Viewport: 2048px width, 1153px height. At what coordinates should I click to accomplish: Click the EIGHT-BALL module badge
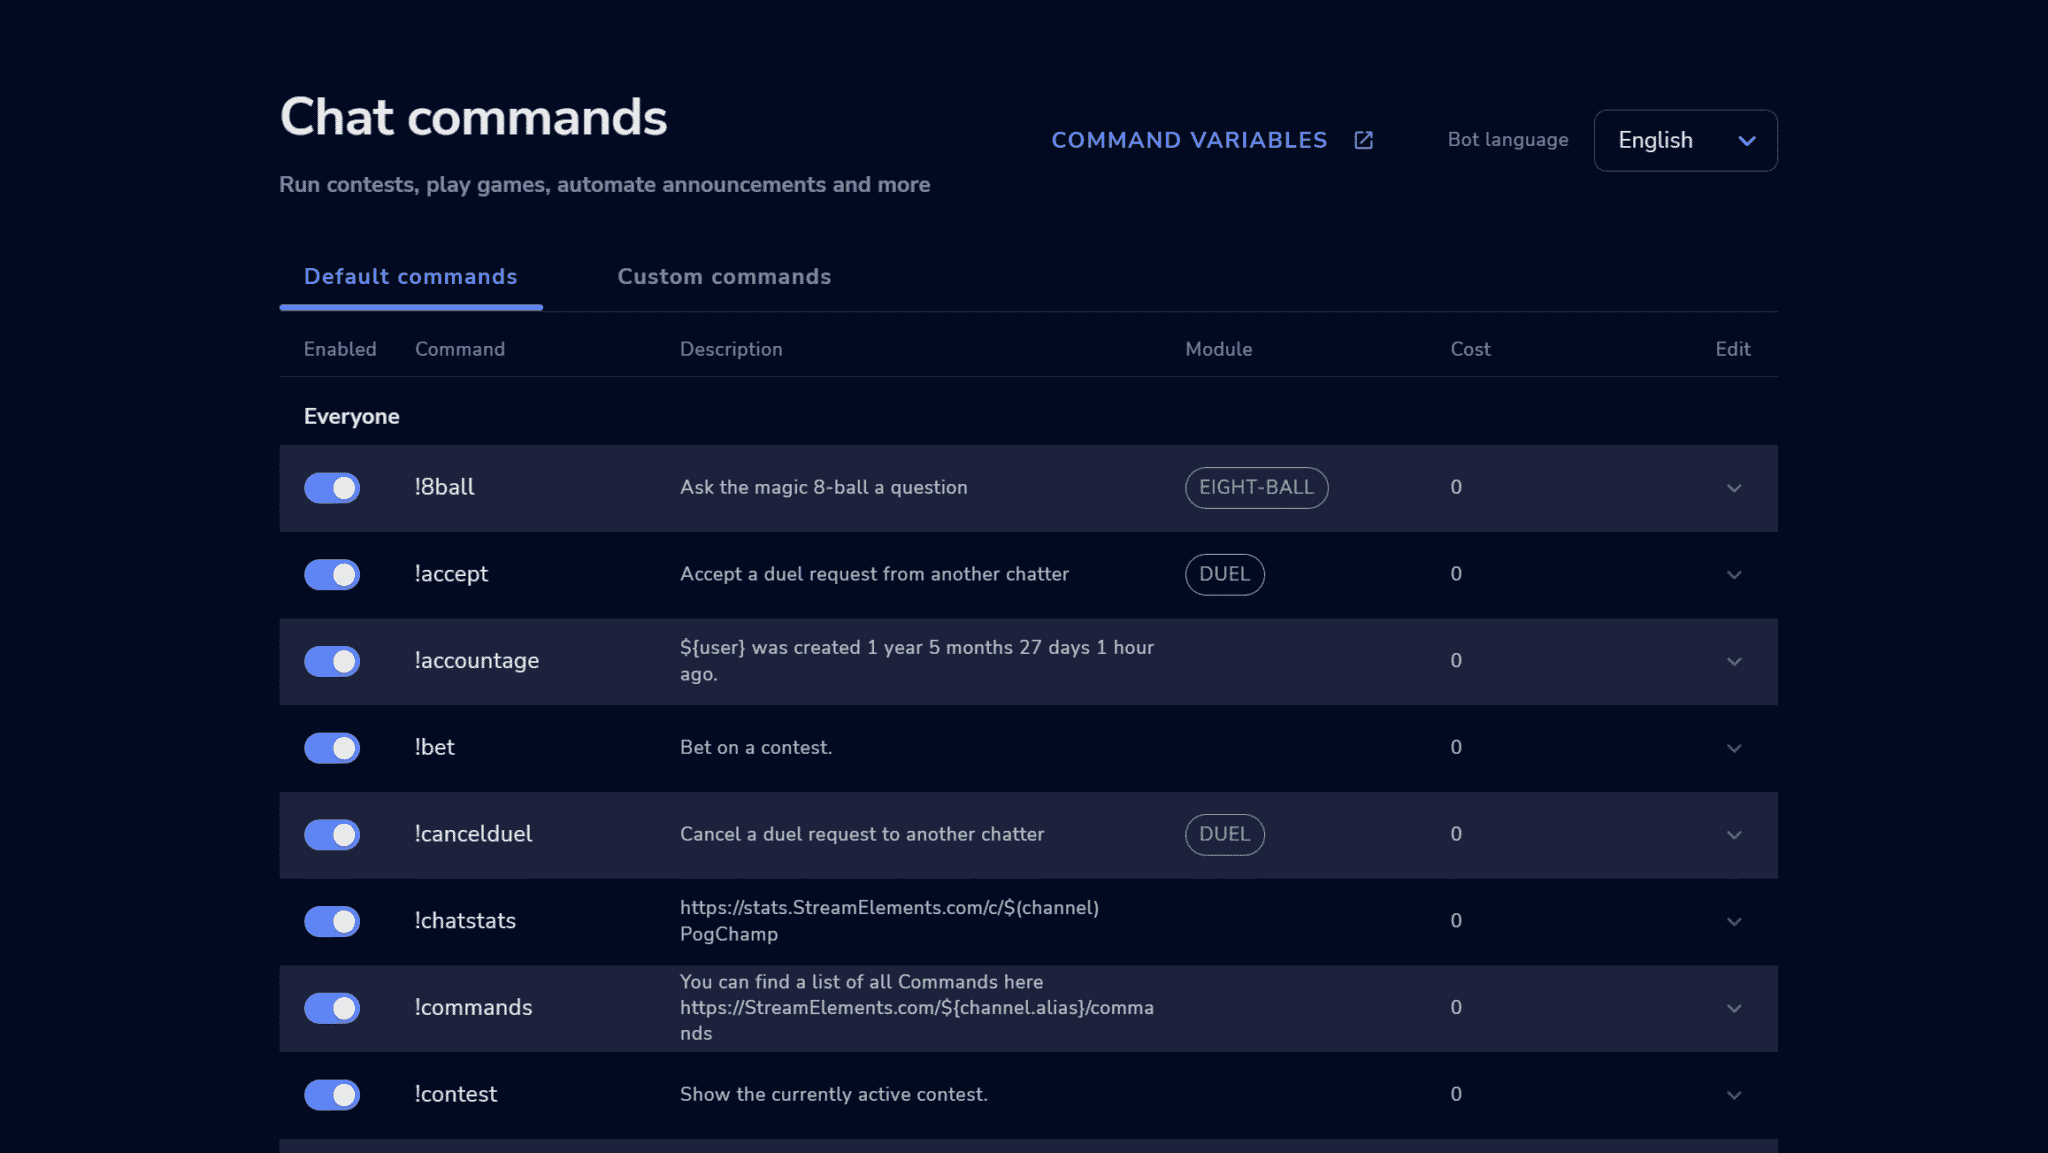1256,488
